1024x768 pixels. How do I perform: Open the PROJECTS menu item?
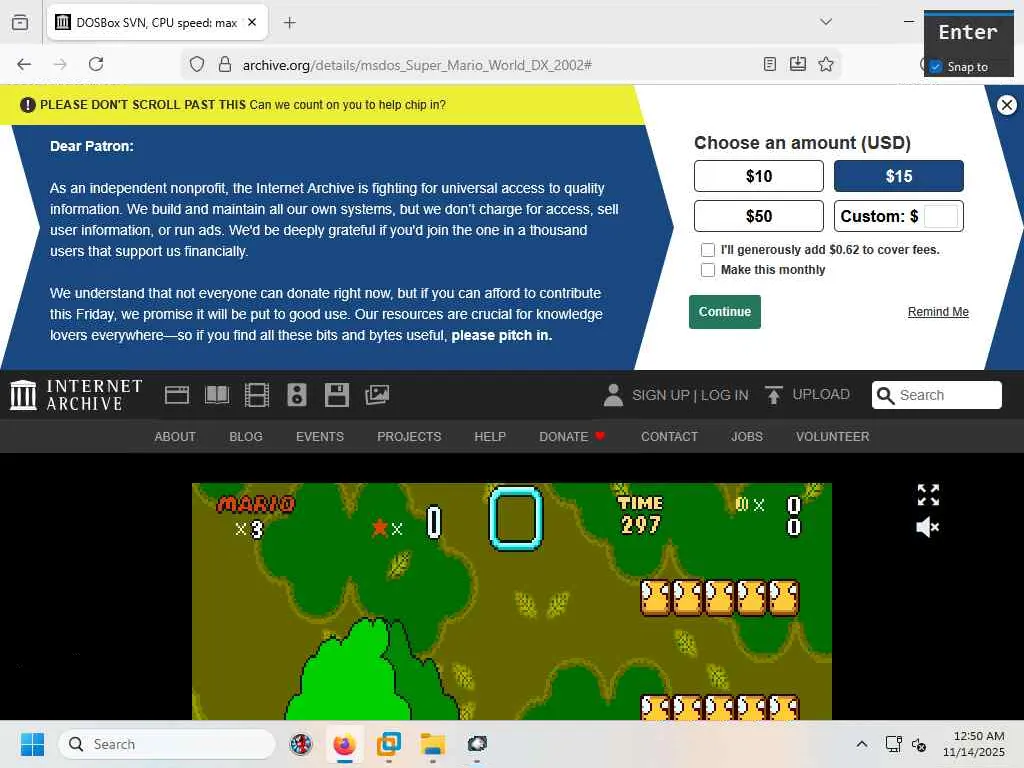[409, 436]
